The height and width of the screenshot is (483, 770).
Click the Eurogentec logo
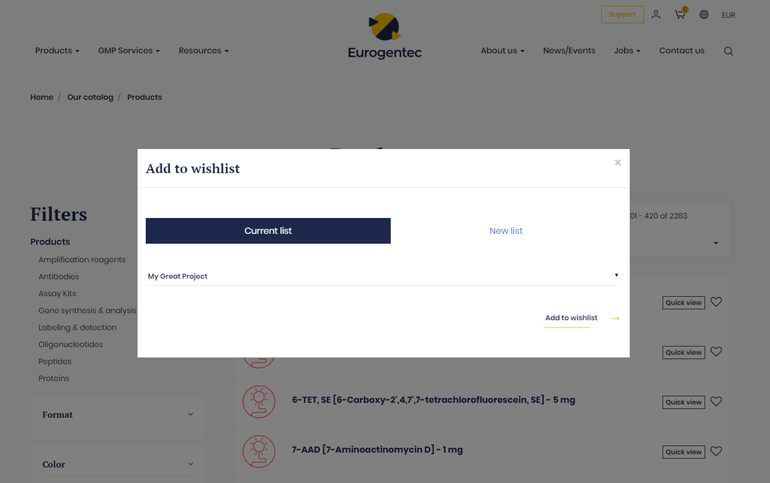(385, 37)
